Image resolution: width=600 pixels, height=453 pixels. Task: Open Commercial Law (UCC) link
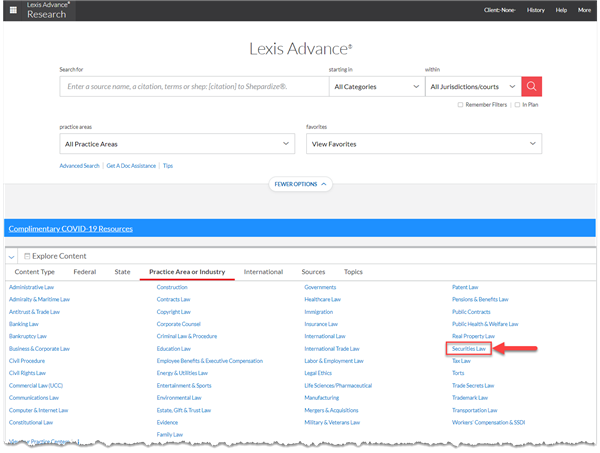[x=36, y=386]
